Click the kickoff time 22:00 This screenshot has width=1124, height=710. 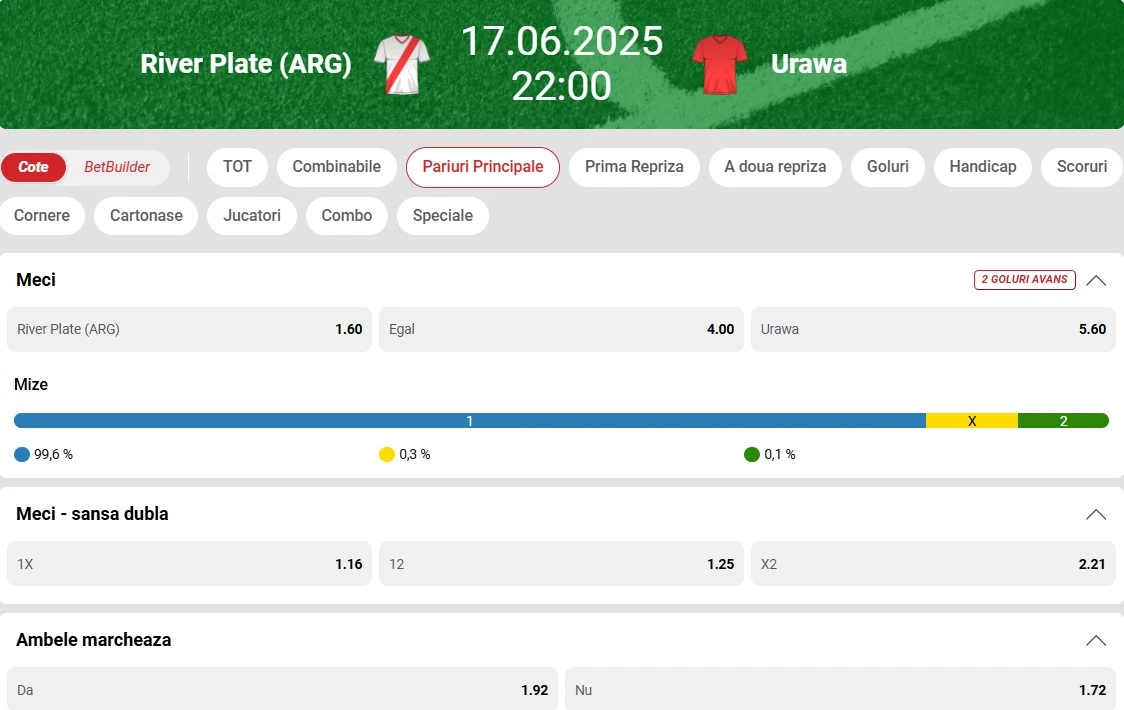pos(561,86)
